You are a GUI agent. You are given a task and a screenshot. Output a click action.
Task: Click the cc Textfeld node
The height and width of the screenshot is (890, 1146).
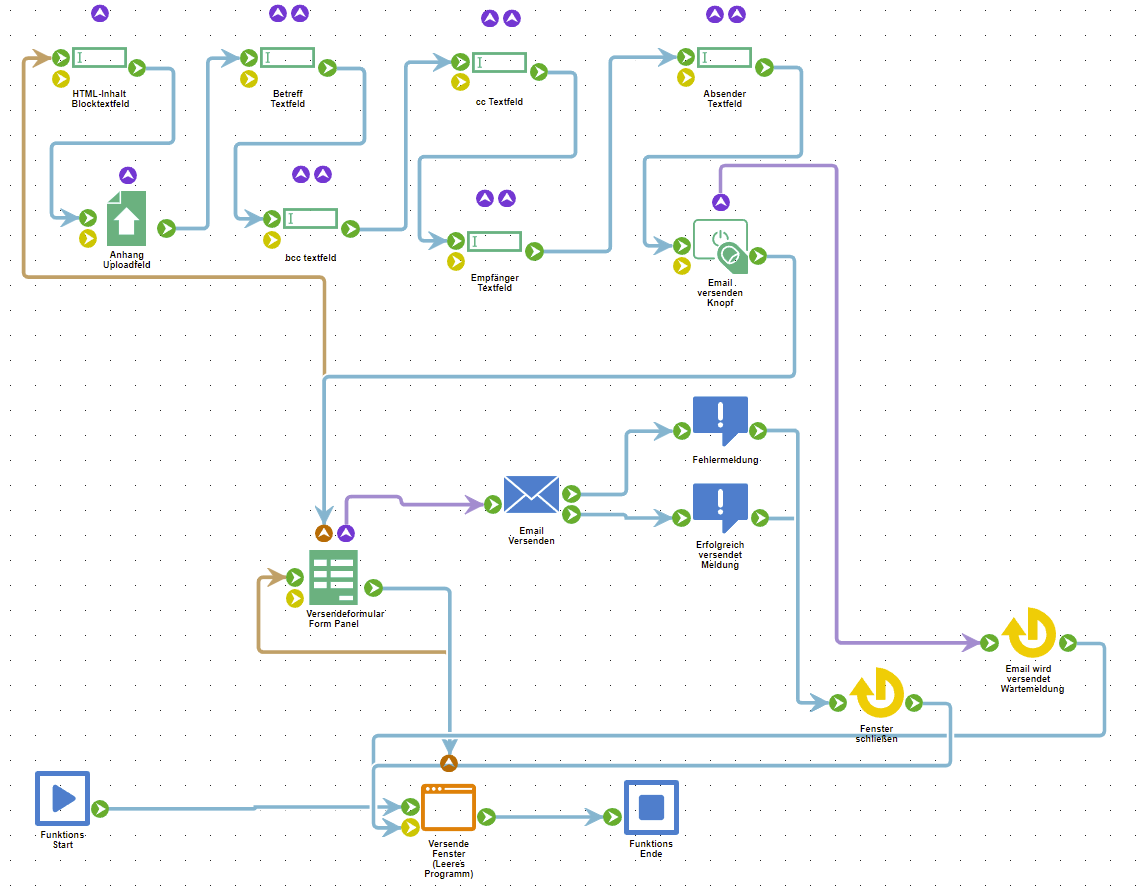tap(499, 63)
